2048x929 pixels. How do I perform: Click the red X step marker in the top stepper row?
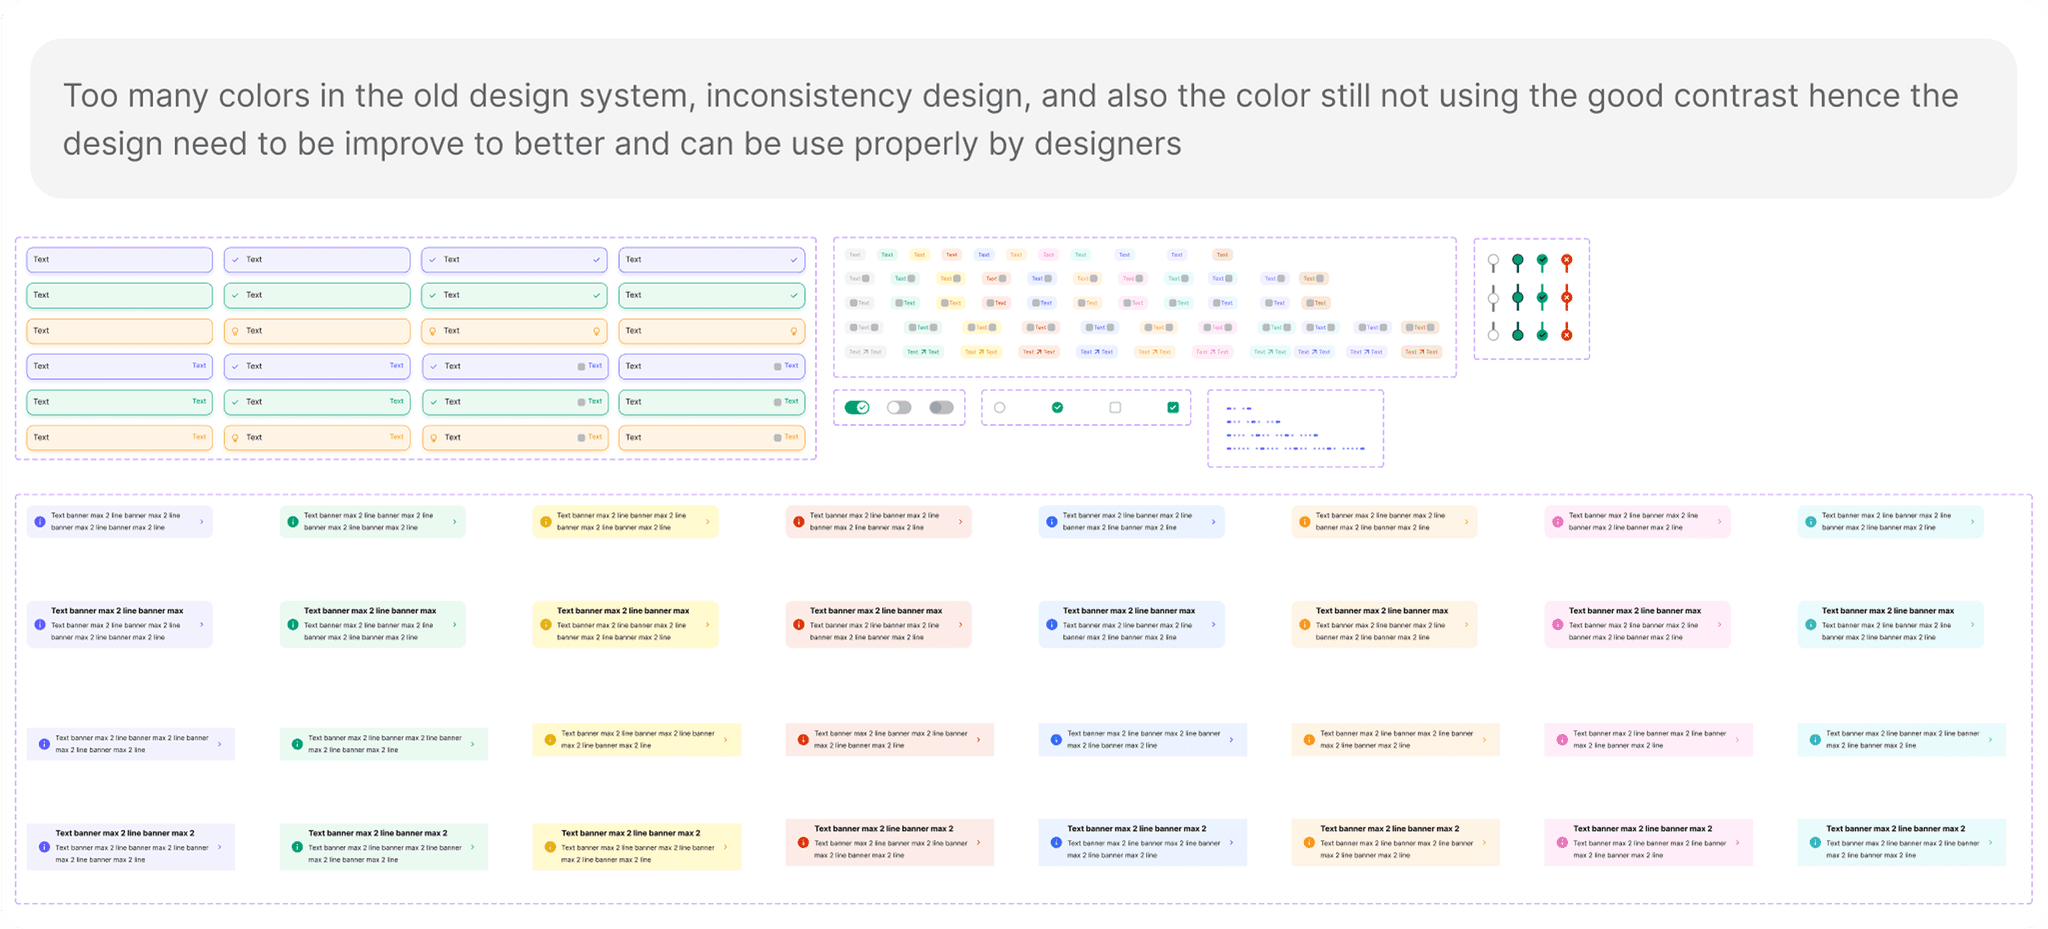pyautogui.click(x=1567, y=260)
